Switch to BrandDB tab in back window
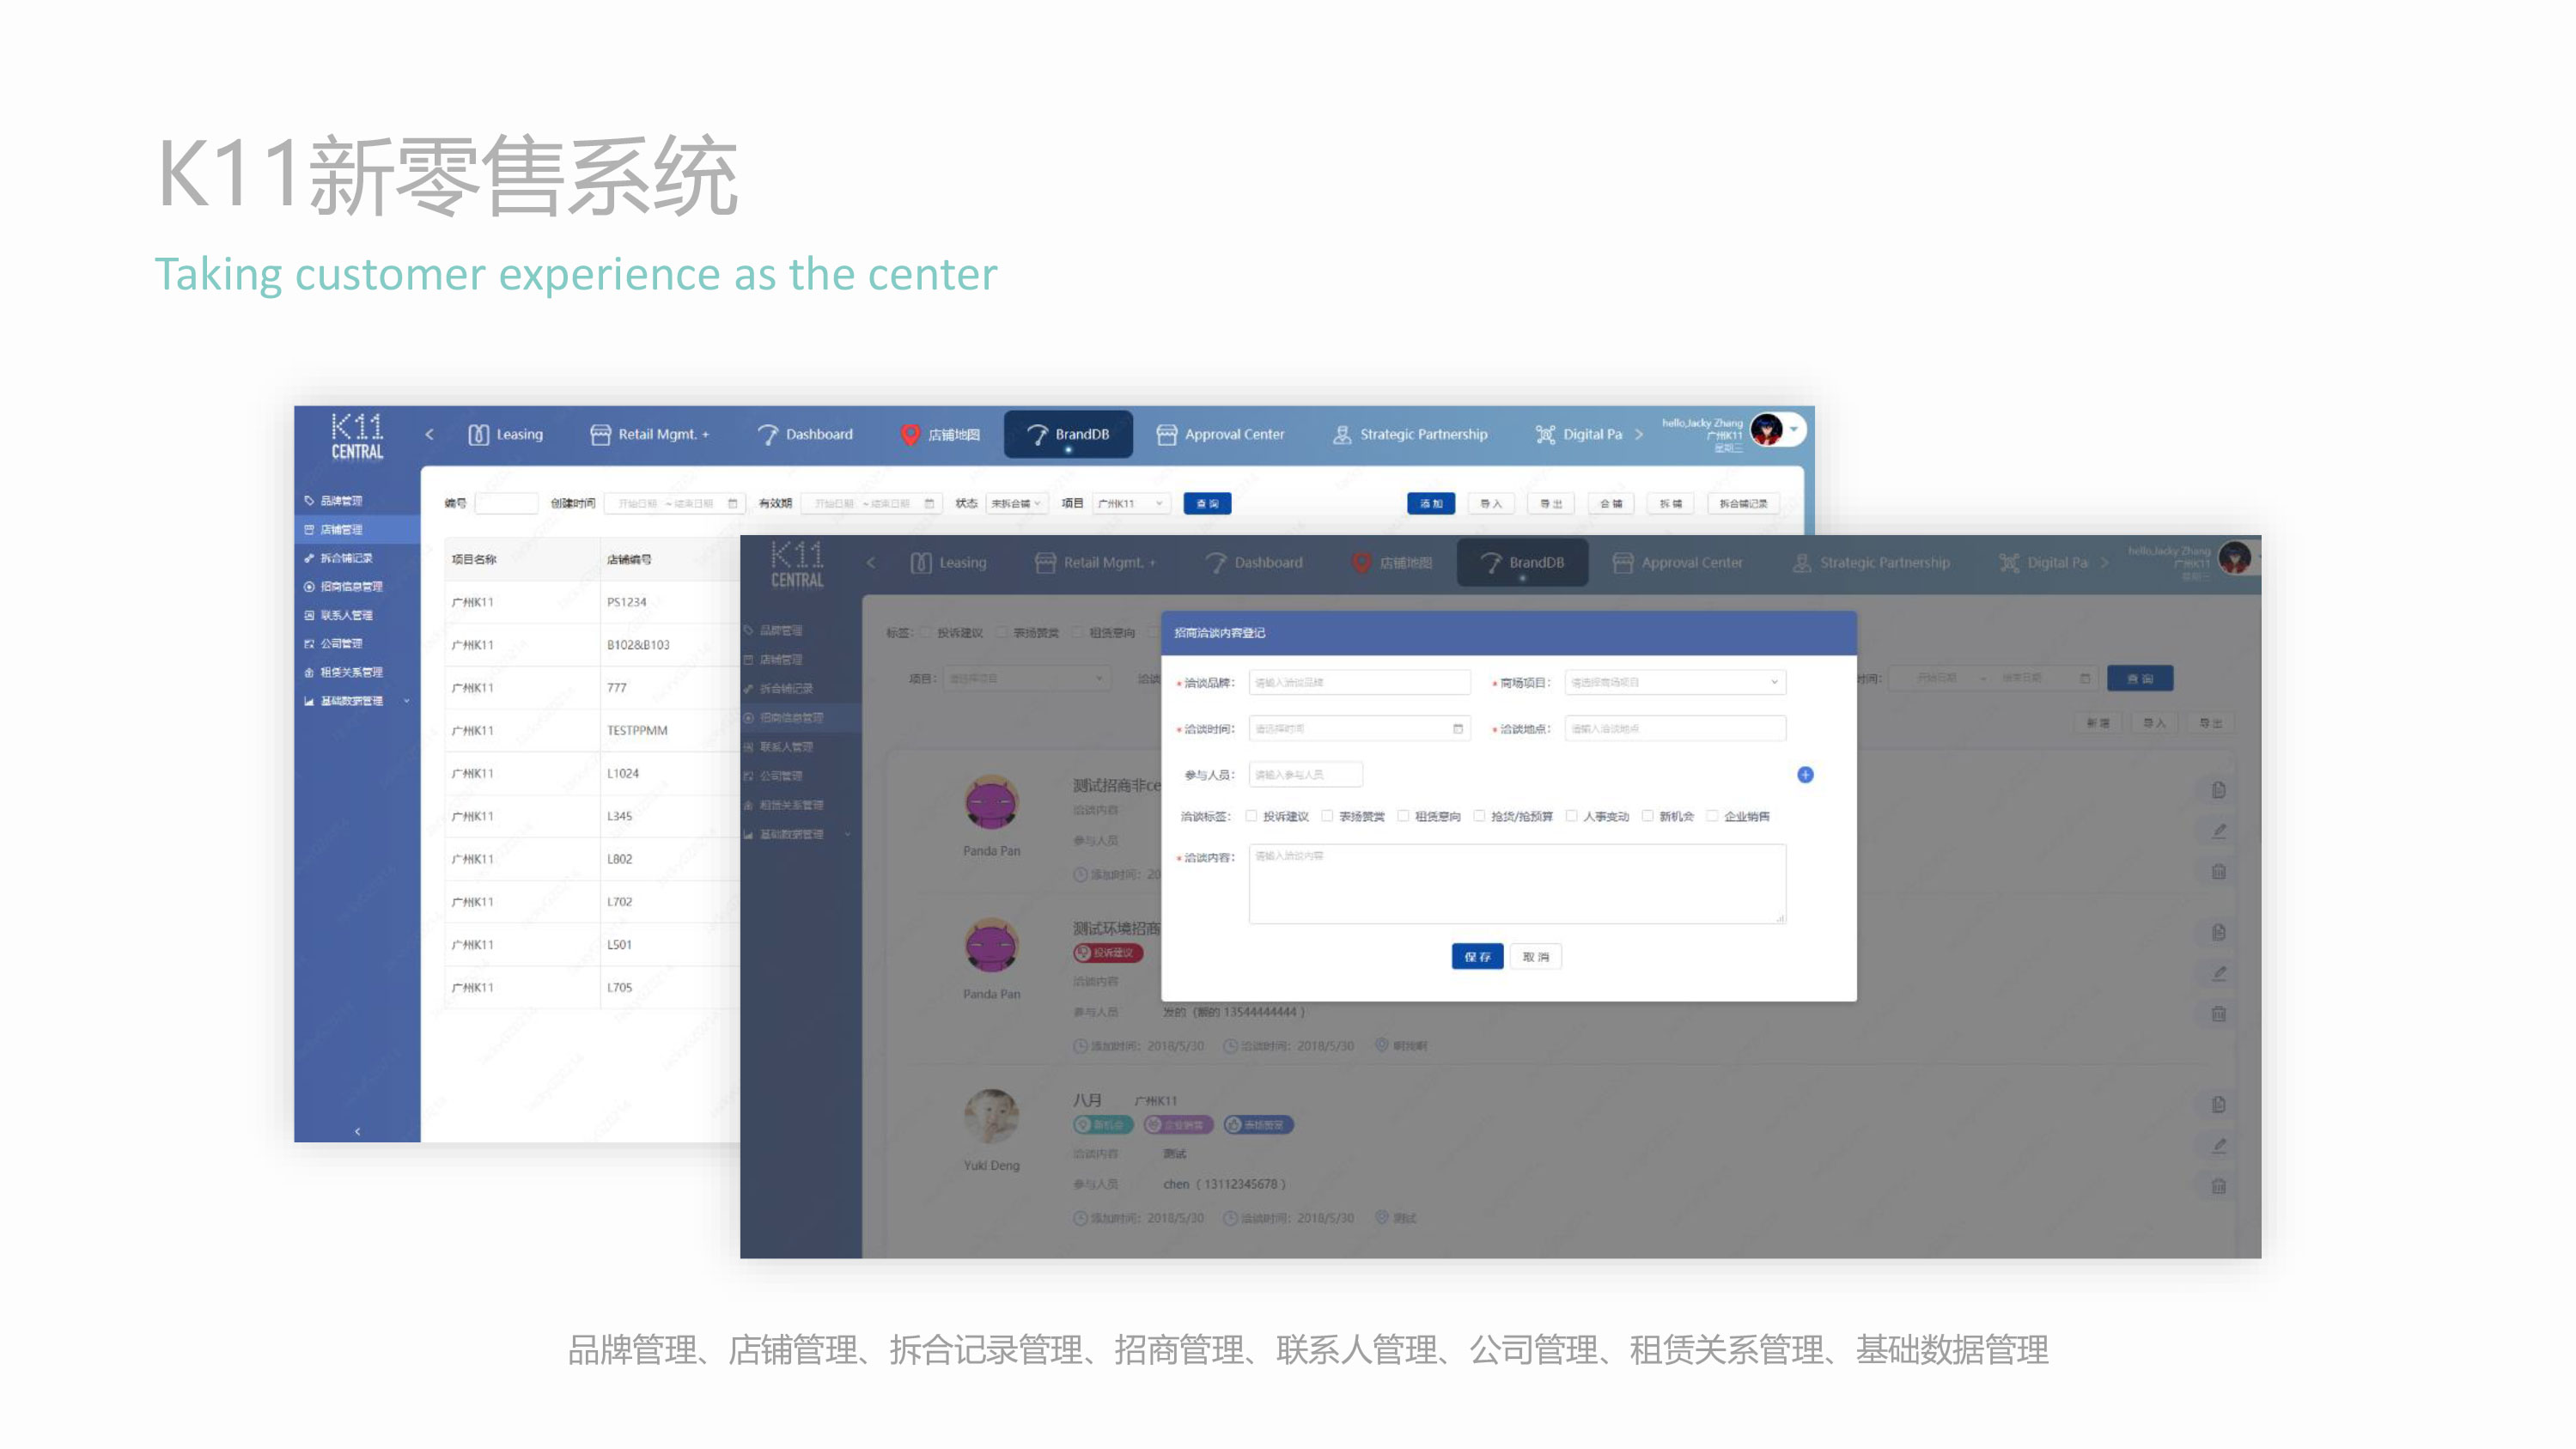Image resolution: width=2576 pixels, height=1449 pixels. click(1068, 434)
